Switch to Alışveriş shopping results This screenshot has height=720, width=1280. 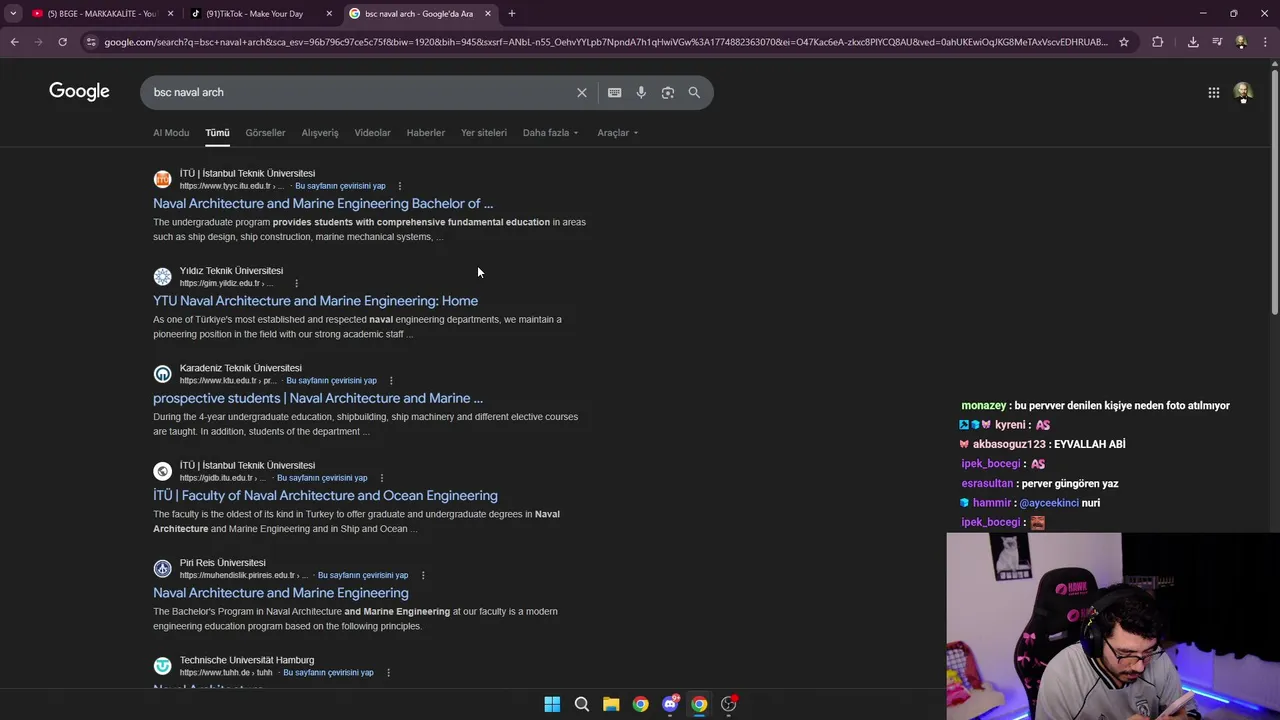320,133
